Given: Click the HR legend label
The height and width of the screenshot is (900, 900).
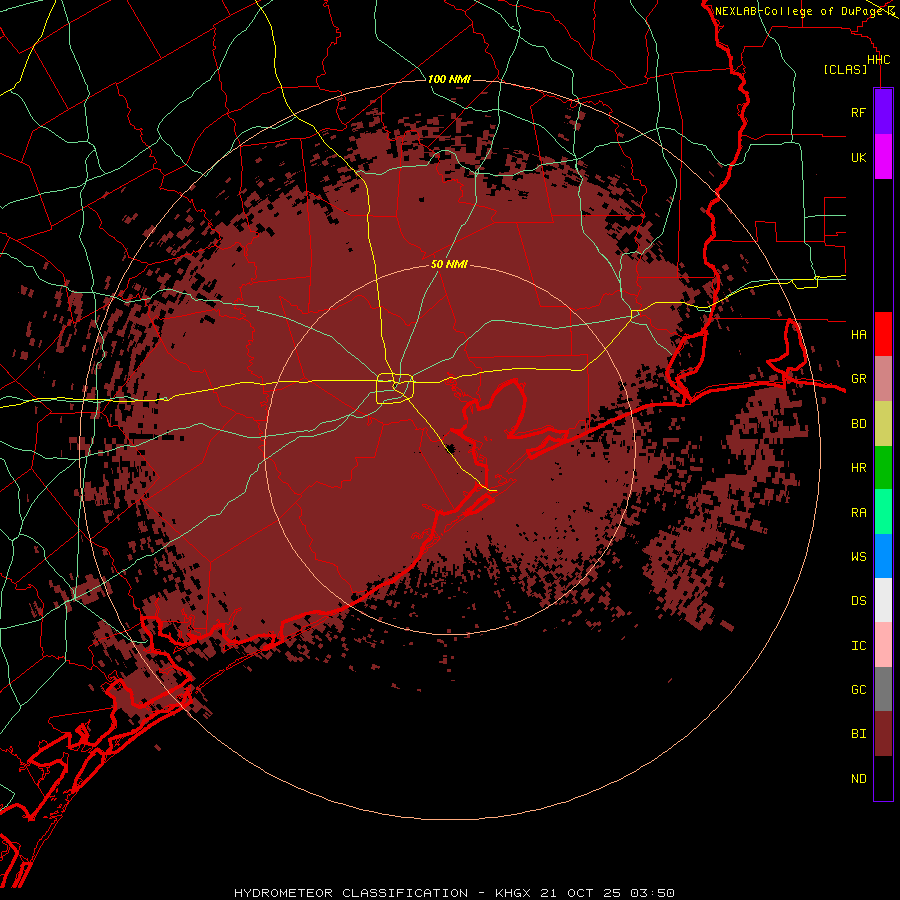Looking at the screenshot, I should 858,468.
